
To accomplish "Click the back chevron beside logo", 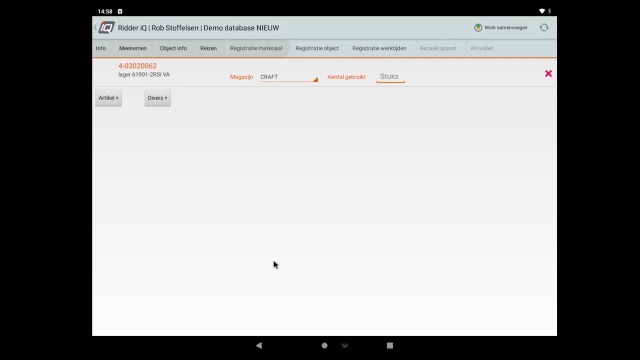I will click(95, 27).
